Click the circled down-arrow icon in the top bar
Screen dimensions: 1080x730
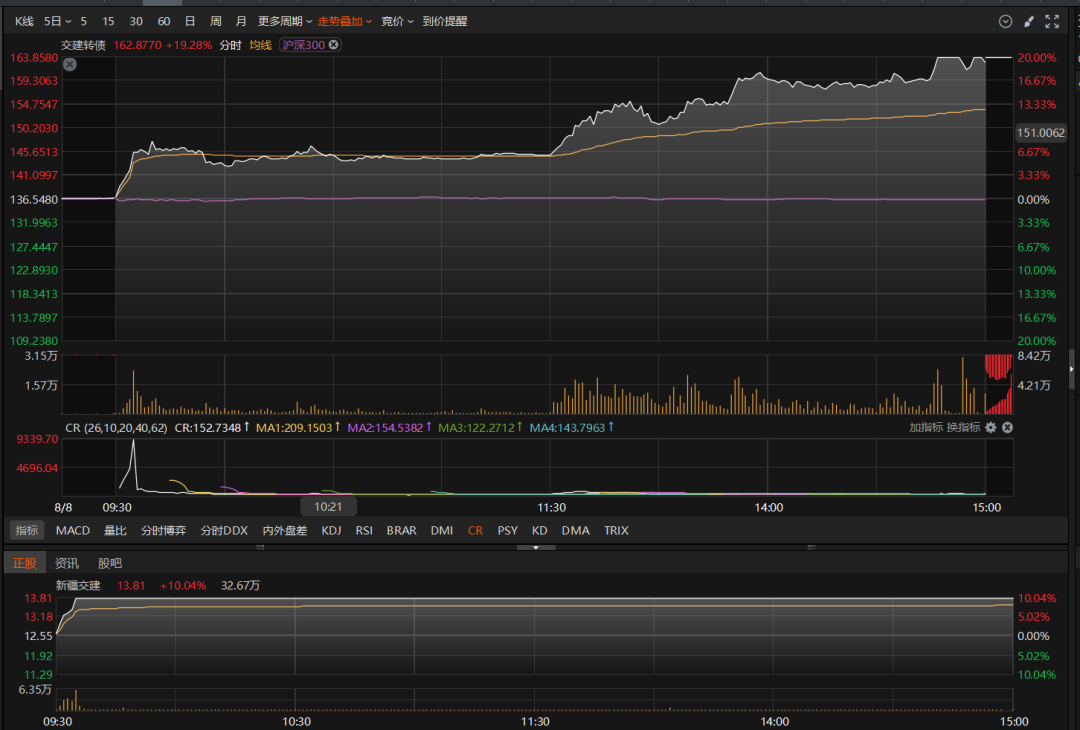[1006, 21]
